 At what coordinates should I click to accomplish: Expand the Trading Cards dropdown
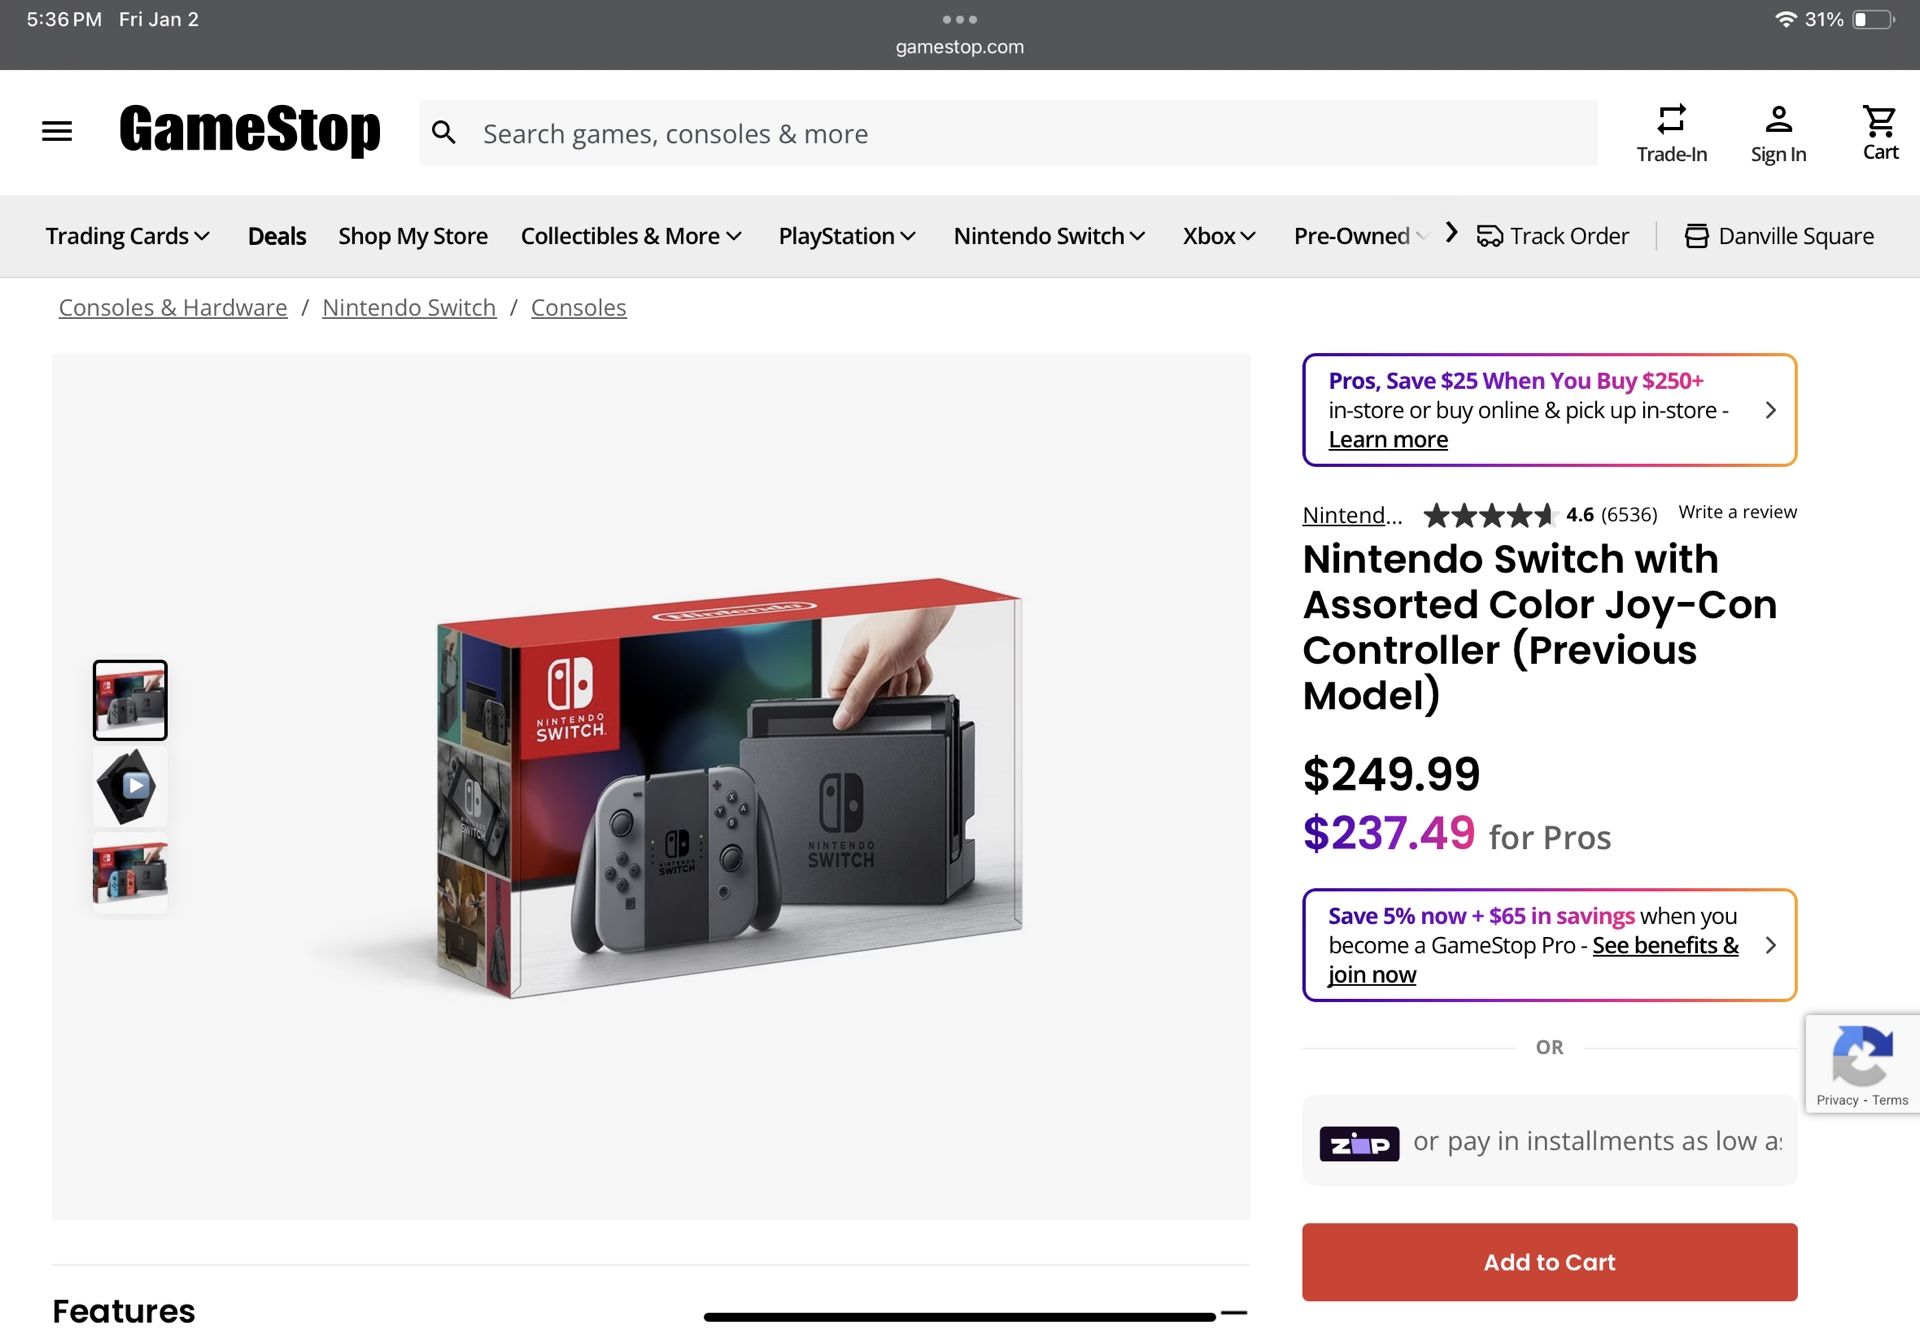click(x=127, y=236)
